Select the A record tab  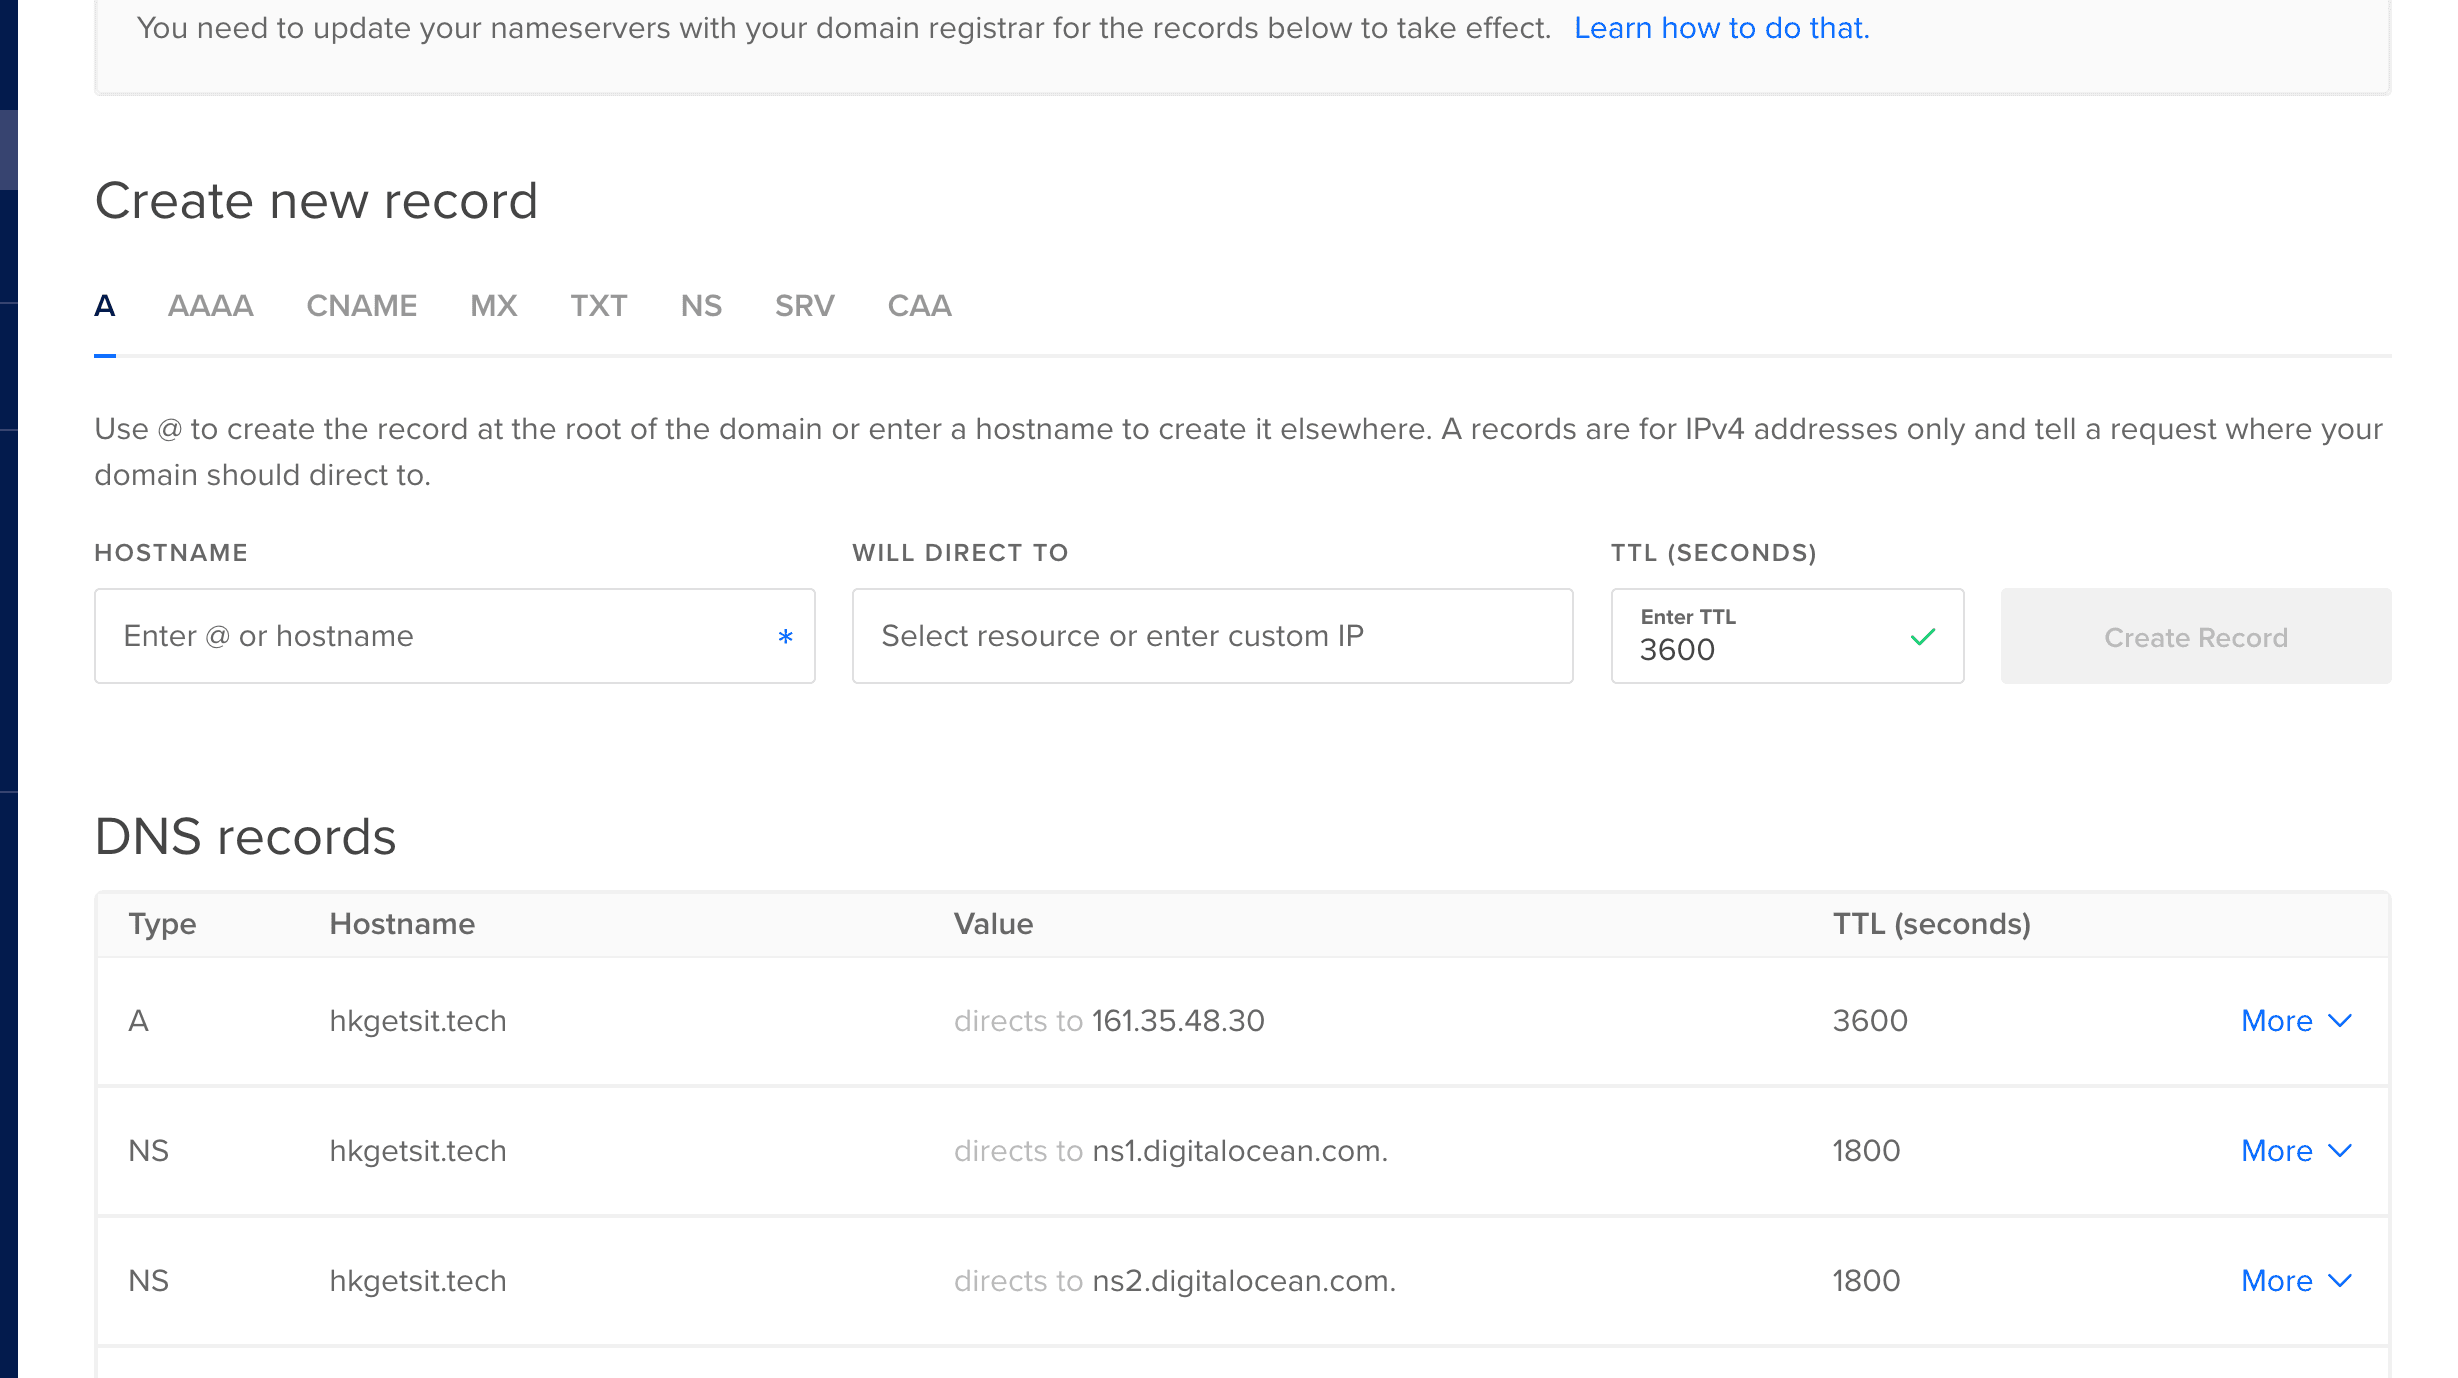[105, 306]
